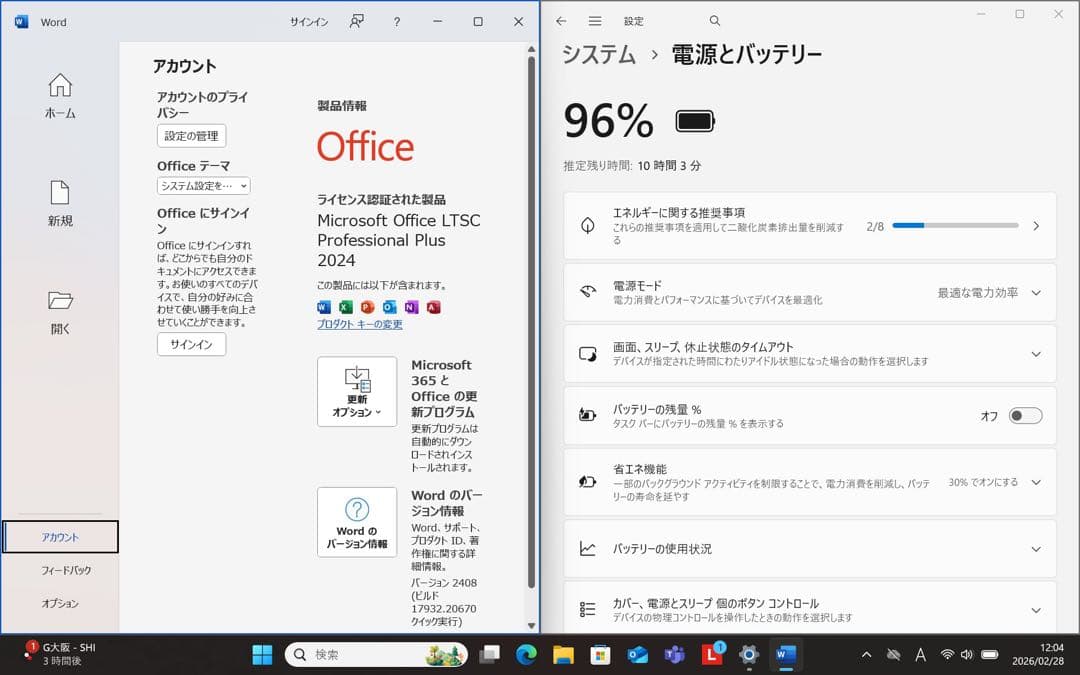Open the Word のバージョン情報 button

(x=357, y=522)
